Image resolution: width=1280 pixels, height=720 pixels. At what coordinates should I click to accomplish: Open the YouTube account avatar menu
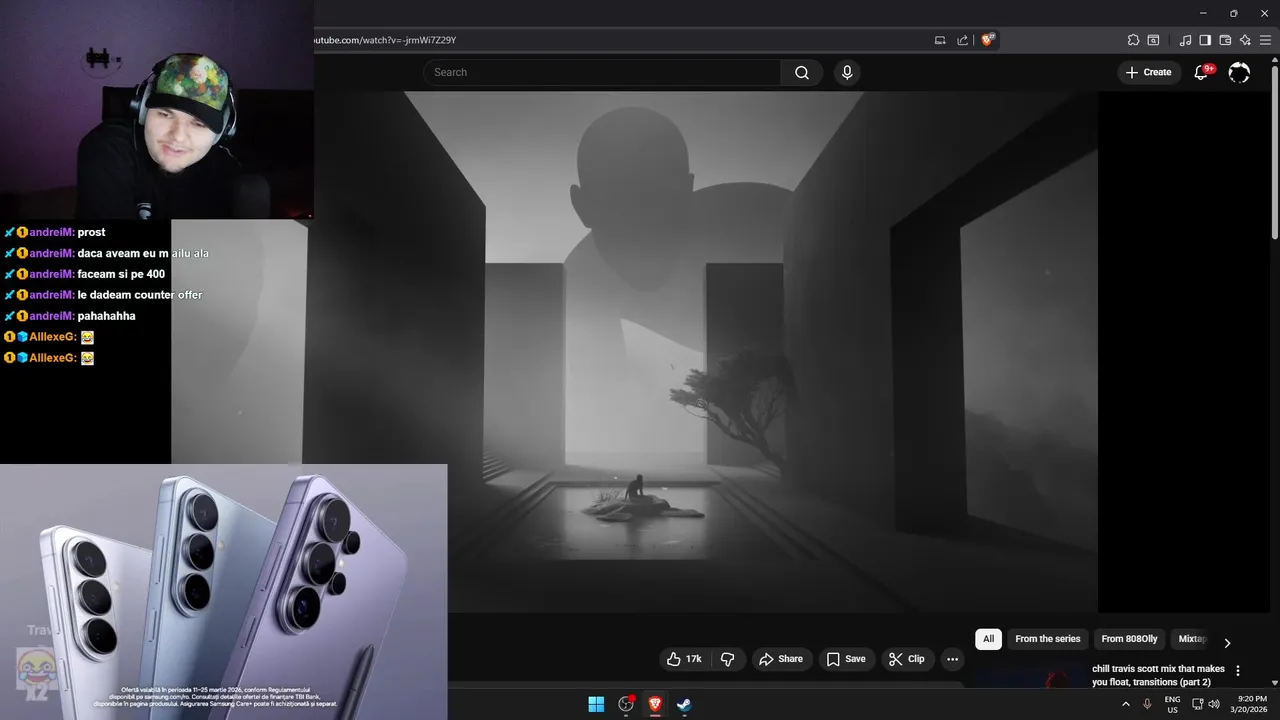coord(1239,72)
